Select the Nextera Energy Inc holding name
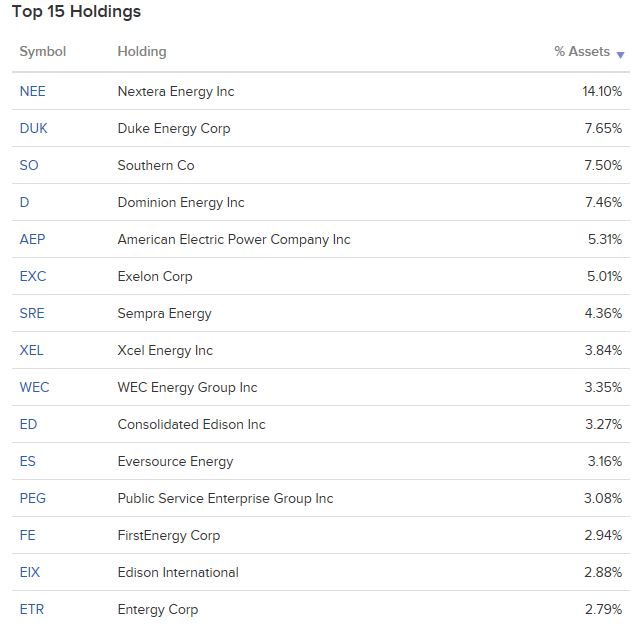The height and width of the screenshot is (627, 638). 175,91
